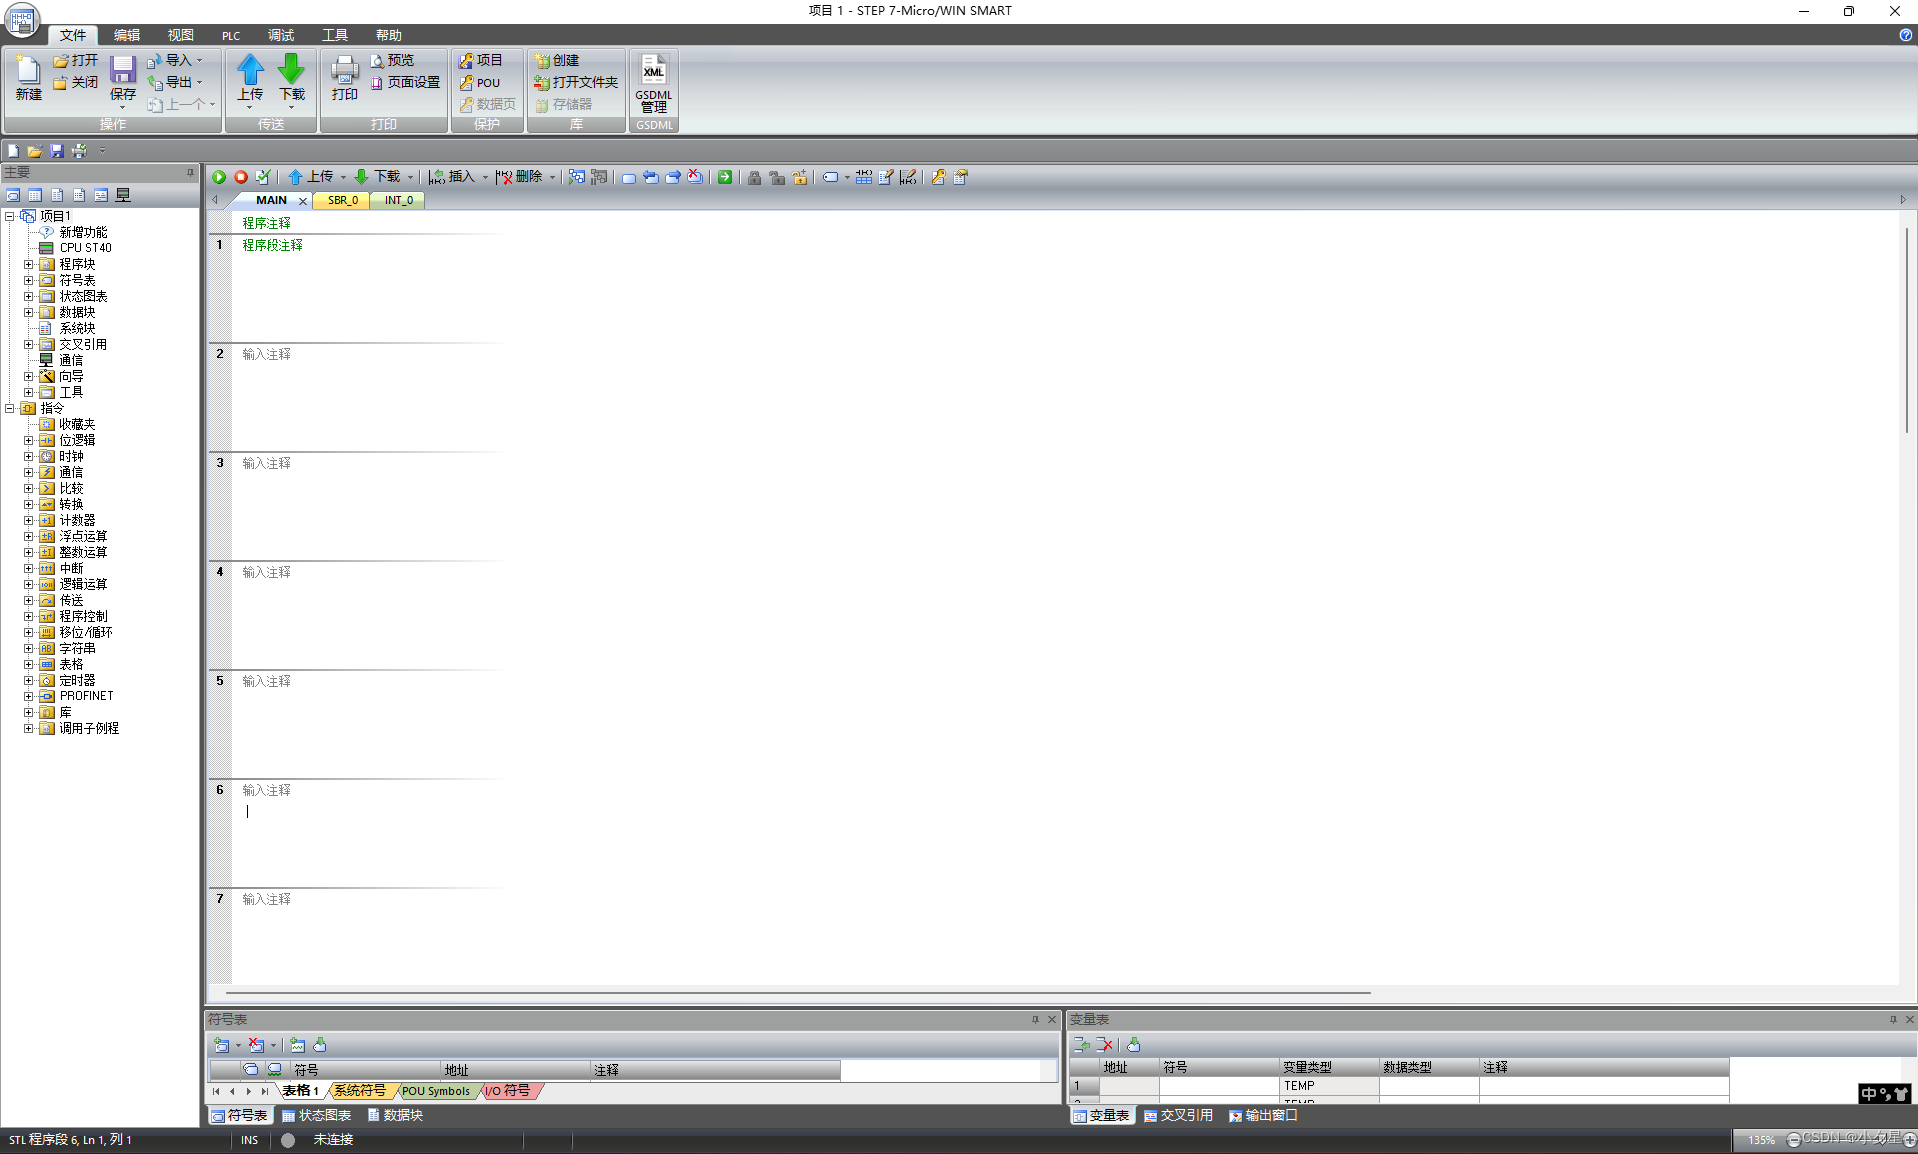The image size is (1918, 1154).
Task: Switch to the SBR_0 tab
Action: coord(341,200)
